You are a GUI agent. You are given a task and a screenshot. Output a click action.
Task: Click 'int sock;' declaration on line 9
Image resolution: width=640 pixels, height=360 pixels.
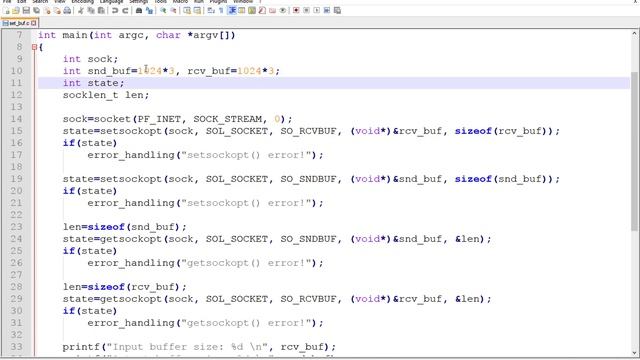(90, 59)
